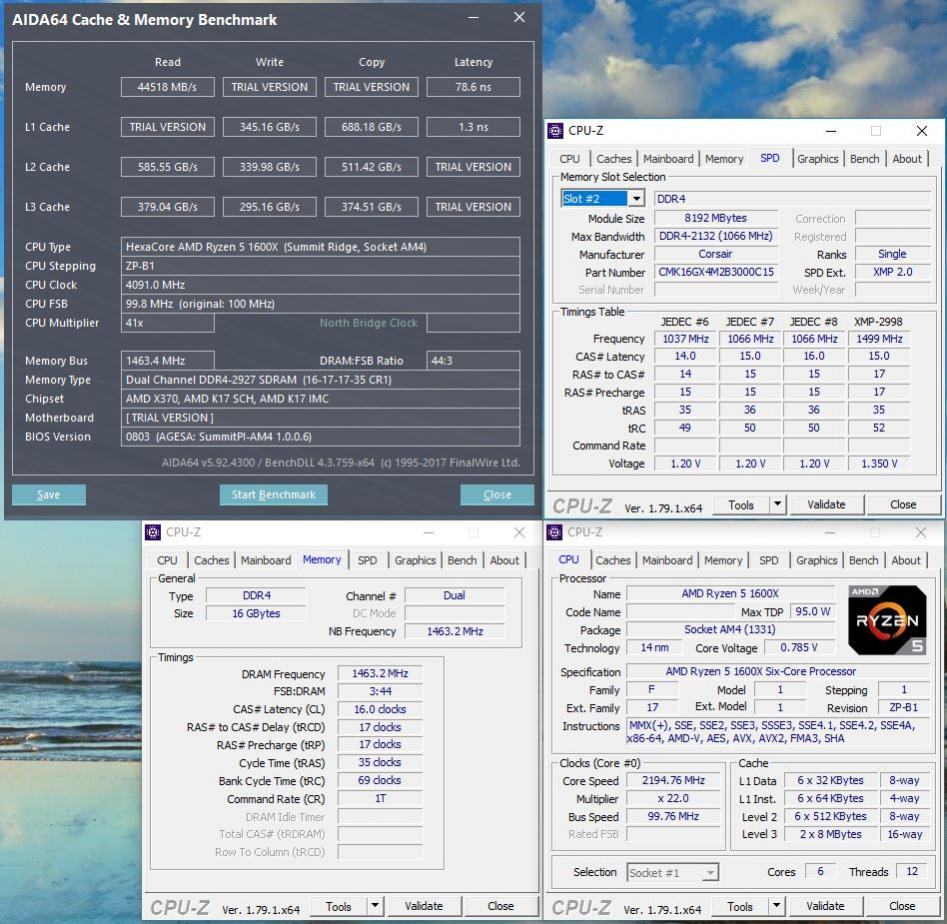Screen dimensions: 947x924
Task: Click XMP-2998 voltage 1.350 V
Action: click(879, 463)
